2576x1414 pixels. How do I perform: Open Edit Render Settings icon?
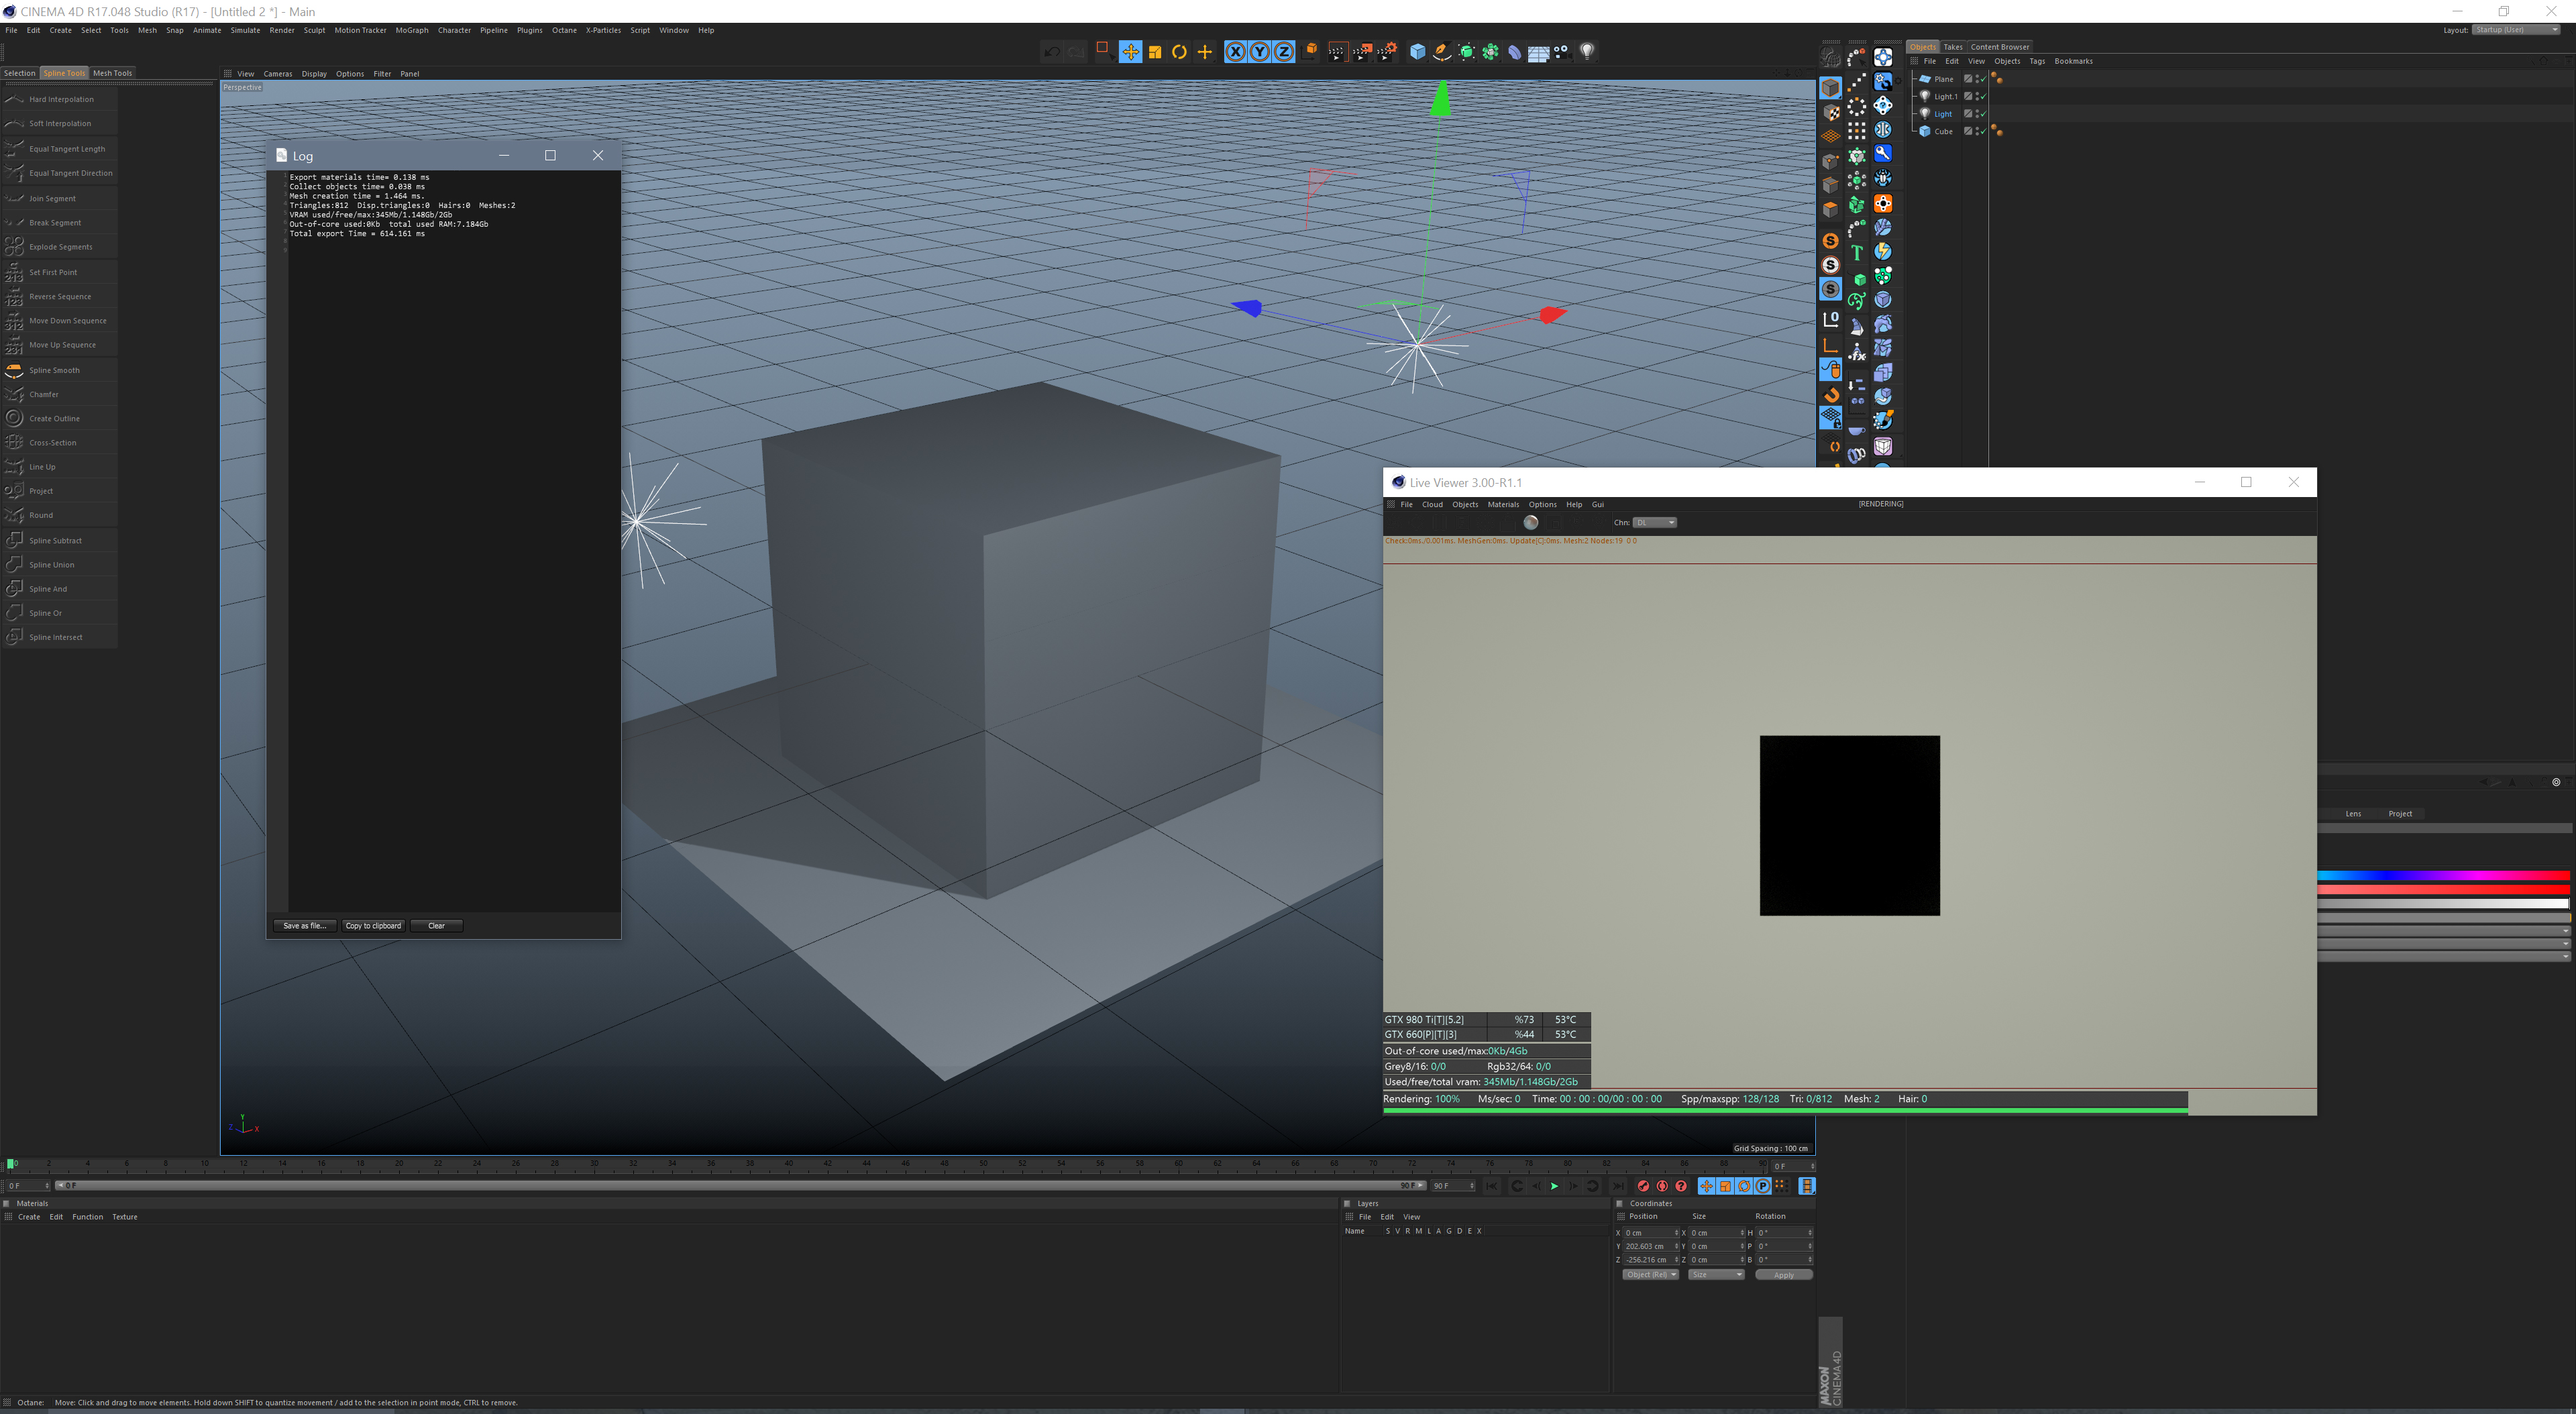coord(1386,52)
